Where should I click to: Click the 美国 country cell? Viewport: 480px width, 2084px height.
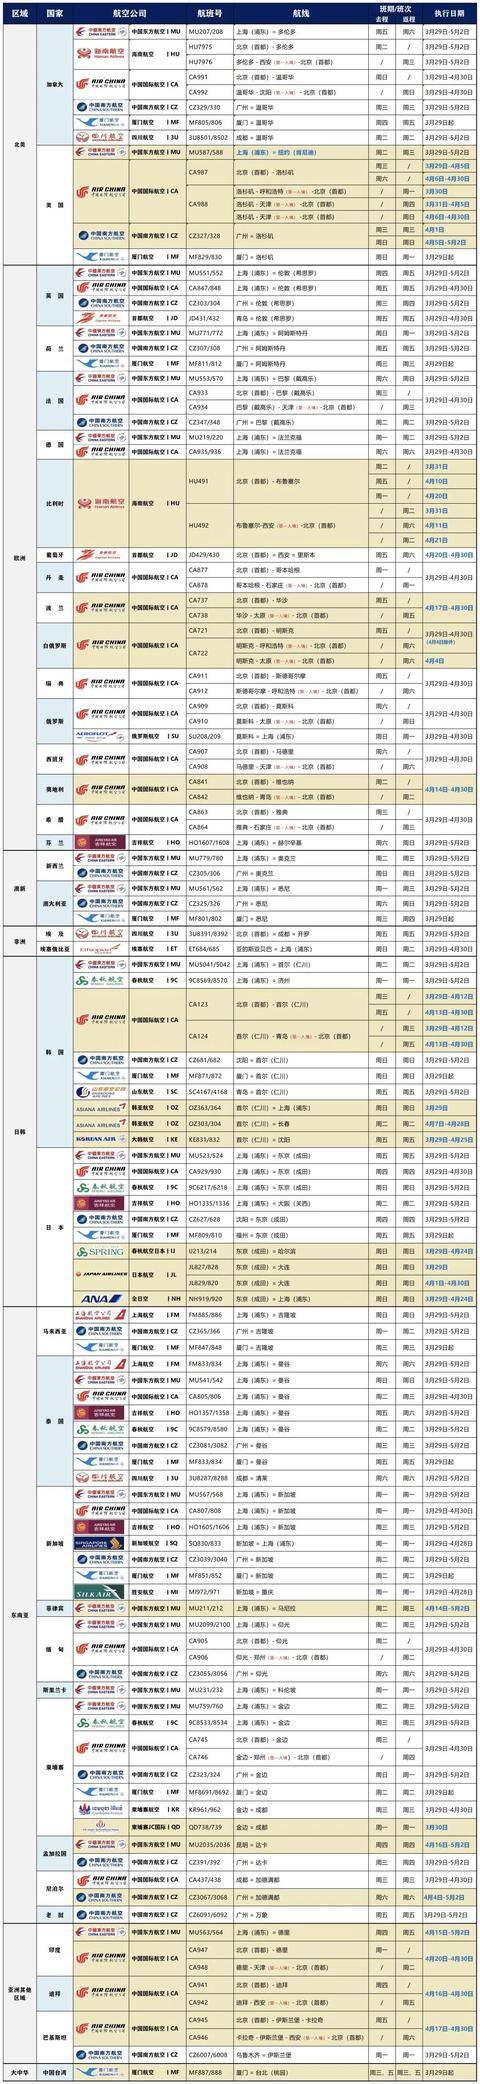(x=56, y=205)
